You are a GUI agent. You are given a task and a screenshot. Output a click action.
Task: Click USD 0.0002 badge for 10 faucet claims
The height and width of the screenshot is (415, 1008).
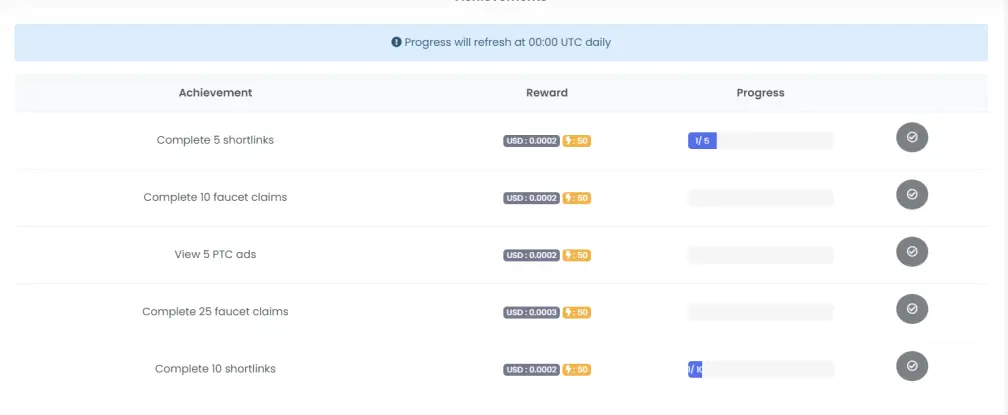[532, 198]
